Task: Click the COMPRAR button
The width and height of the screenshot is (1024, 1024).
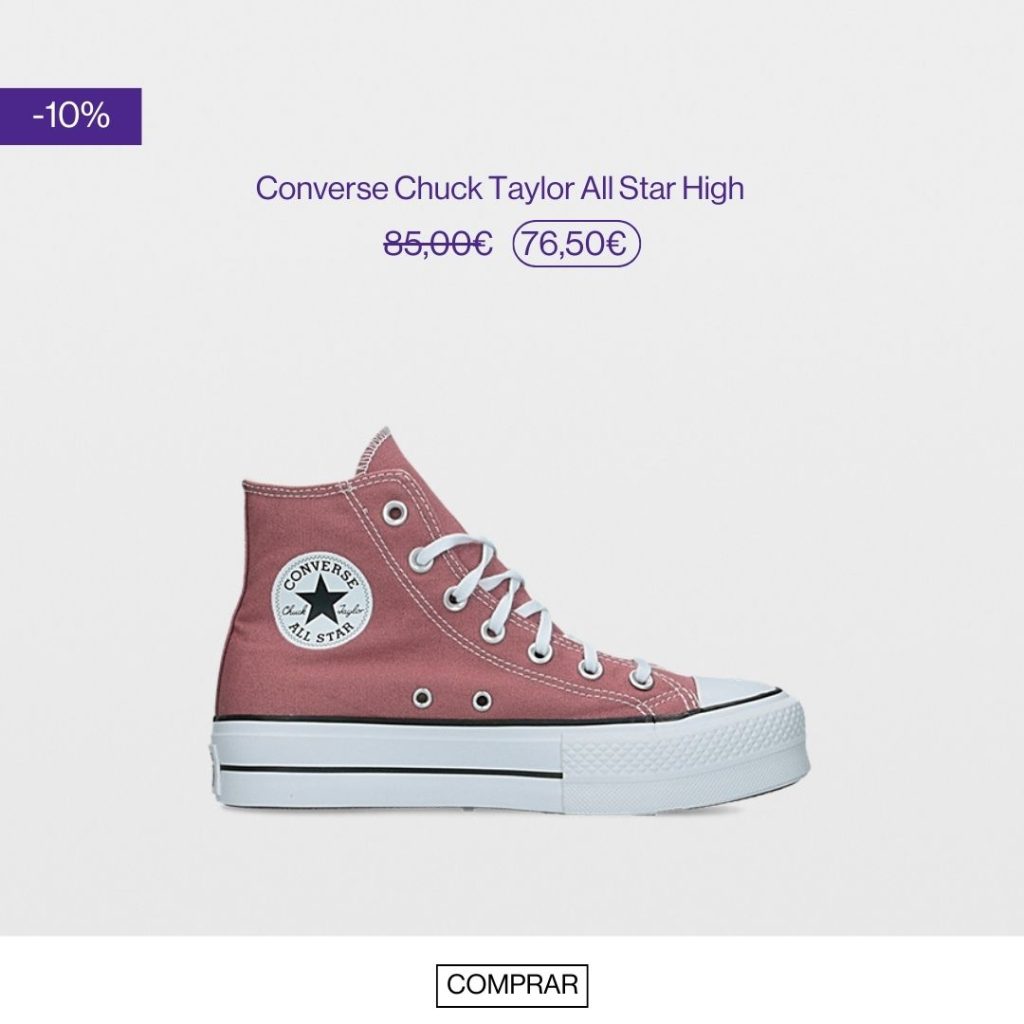Action: (511, 984)
